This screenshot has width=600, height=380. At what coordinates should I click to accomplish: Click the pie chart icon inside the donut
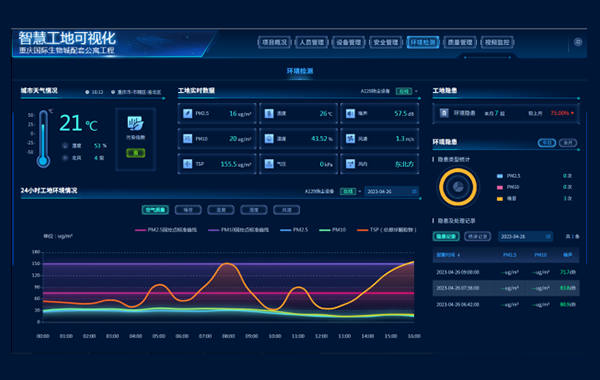point(458,187)
